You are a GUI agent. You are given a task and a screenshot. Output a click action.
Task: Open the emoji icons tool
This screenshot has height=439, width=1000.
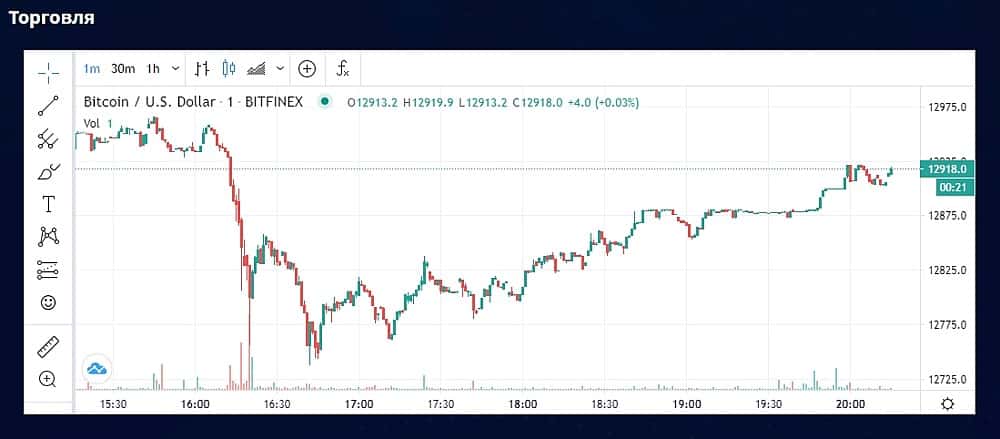coord(48,302)
